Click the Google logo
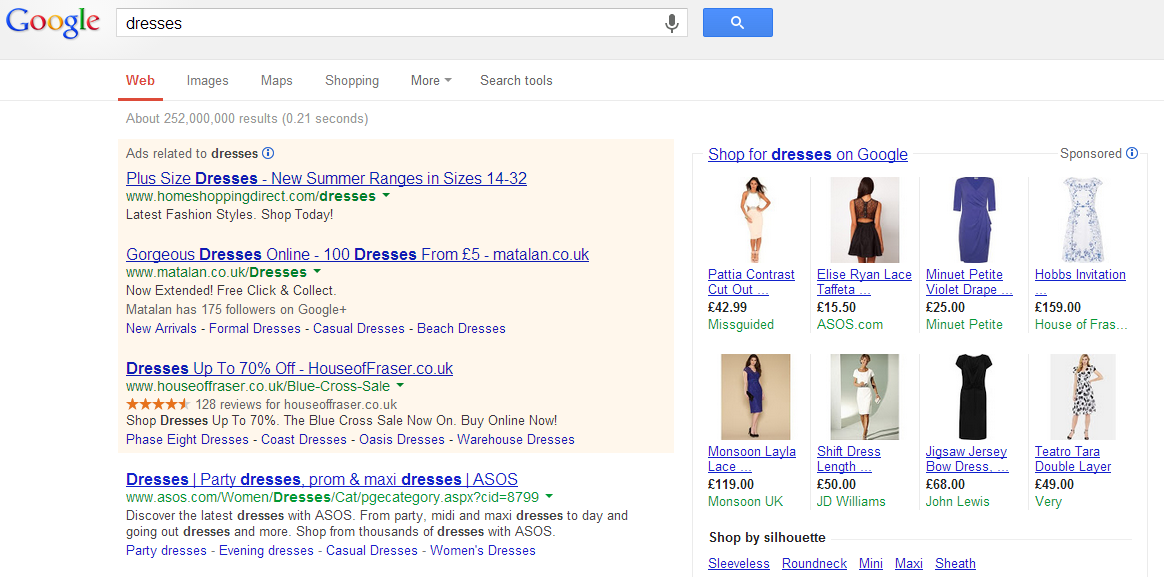 (x=53, y=23)
